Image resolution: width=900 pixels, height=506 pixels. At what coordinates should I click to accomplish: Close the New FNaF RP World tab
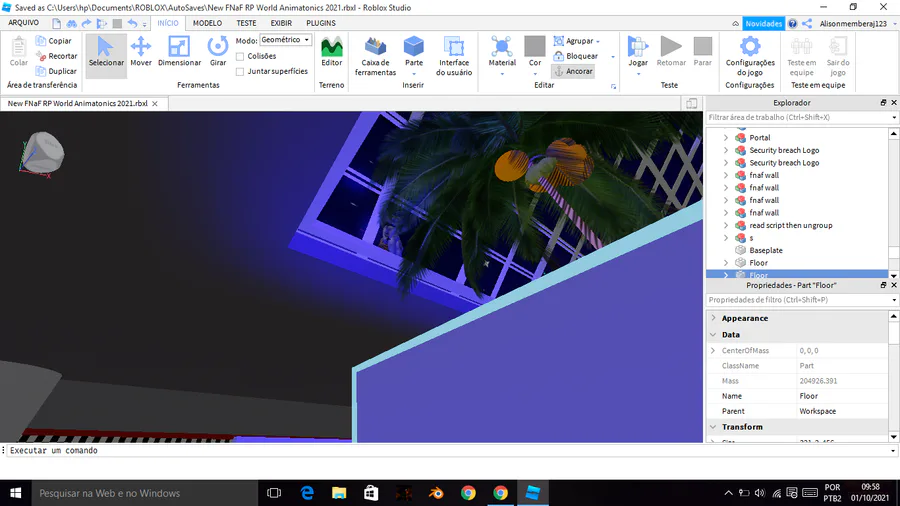click(x=154, y=104)
